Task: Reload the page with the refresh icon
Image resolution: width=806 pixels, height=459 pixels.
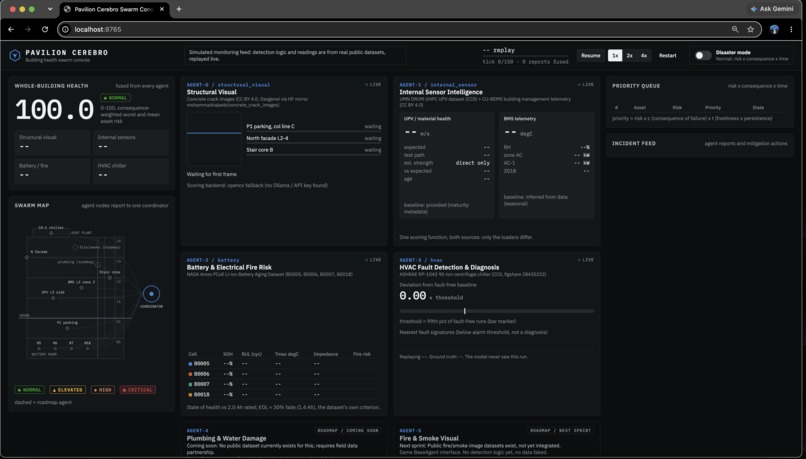Action: click(x=45, y=29)
